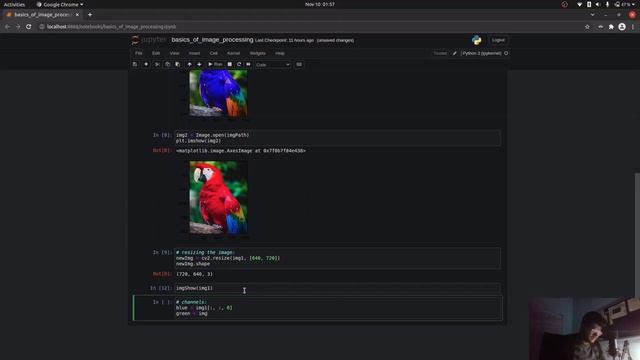This screenshot has width=640, height=360.
Task: Click the Last Checkpoint status text
Action: pos(284,40)
